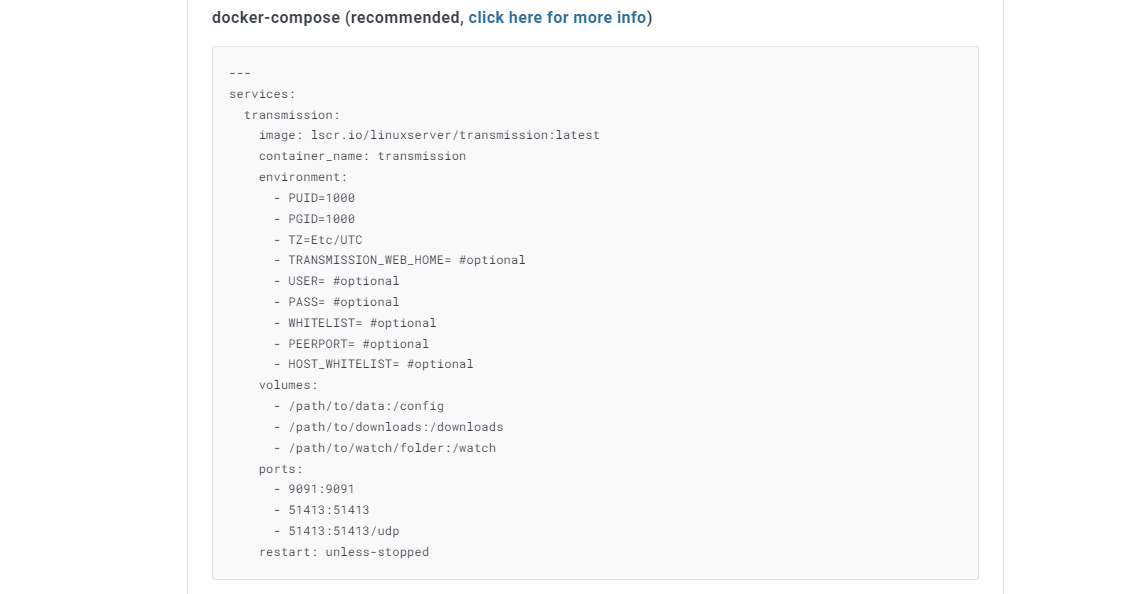Click the WHITELIST= #optional line

(362, 323)
